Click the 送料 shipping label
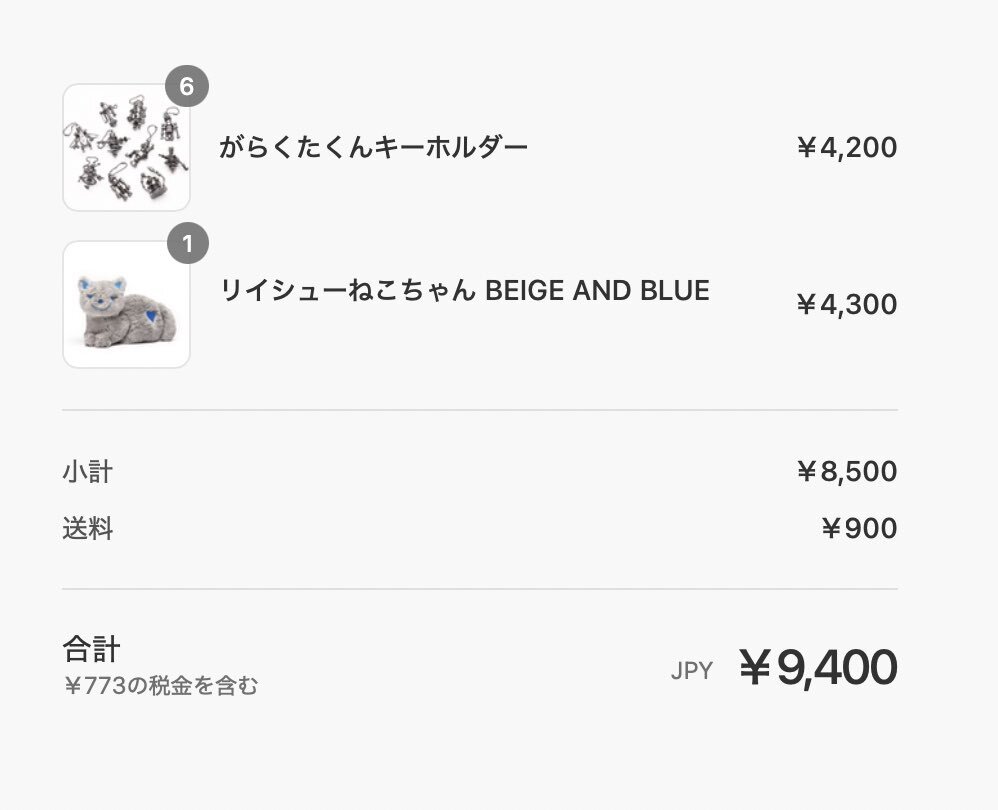The width and height of the screenshot is (998, 810). coord(88,528)
